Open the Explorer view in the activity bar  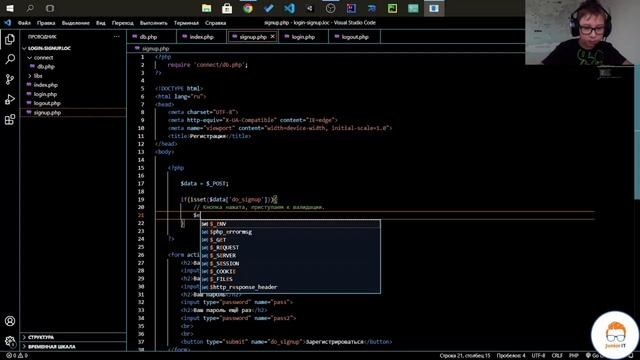point(10,39)
